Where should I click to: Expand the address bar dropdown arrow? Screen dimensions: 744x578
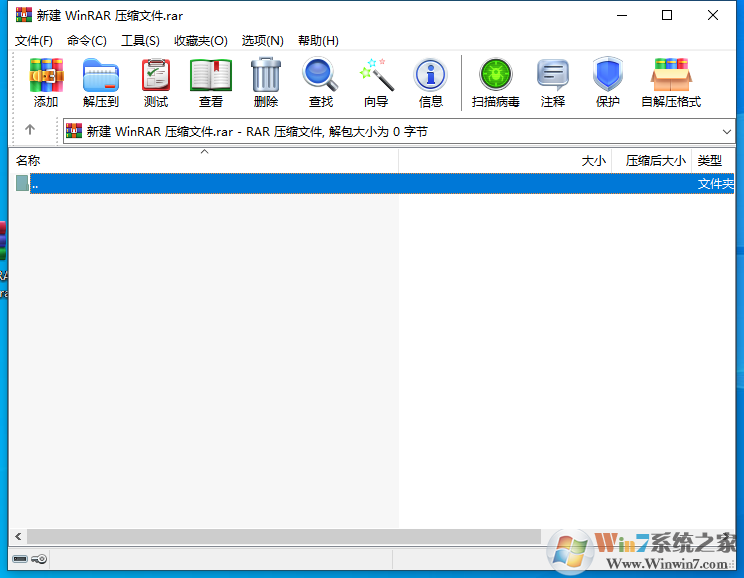coord(726,131)
